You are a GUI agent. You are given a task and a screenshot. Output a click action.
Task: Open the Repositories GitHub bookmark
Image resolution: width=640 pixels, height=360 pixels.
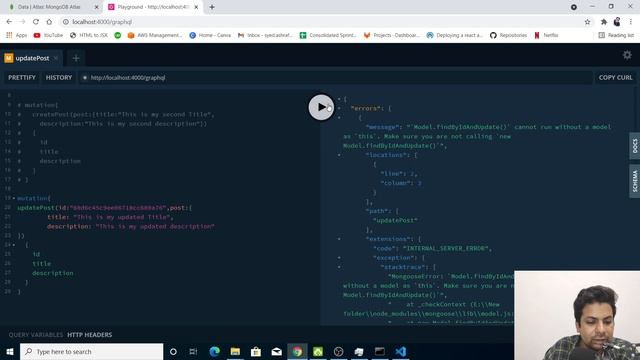coord(509,35)
